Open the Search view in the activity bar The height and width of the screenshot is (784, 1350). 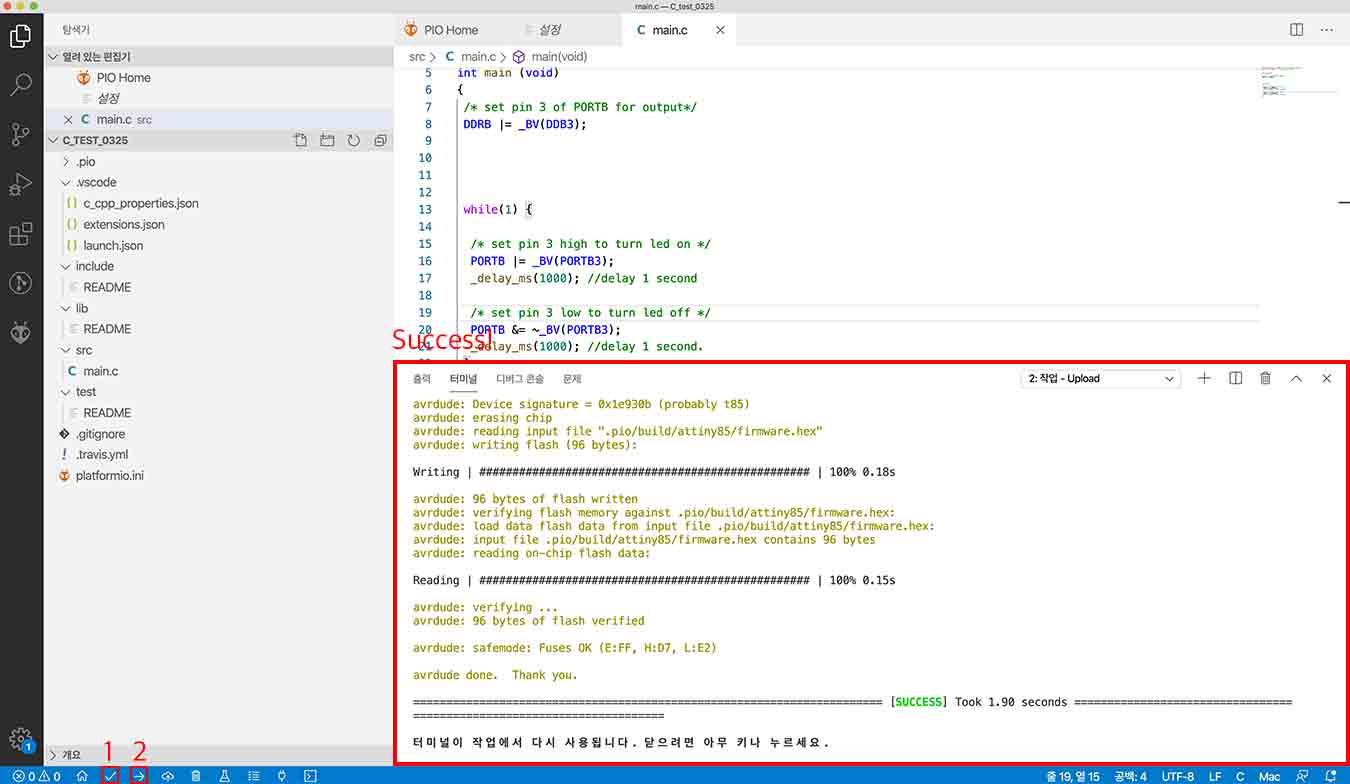pyautogui.click(x=20, y=85)
